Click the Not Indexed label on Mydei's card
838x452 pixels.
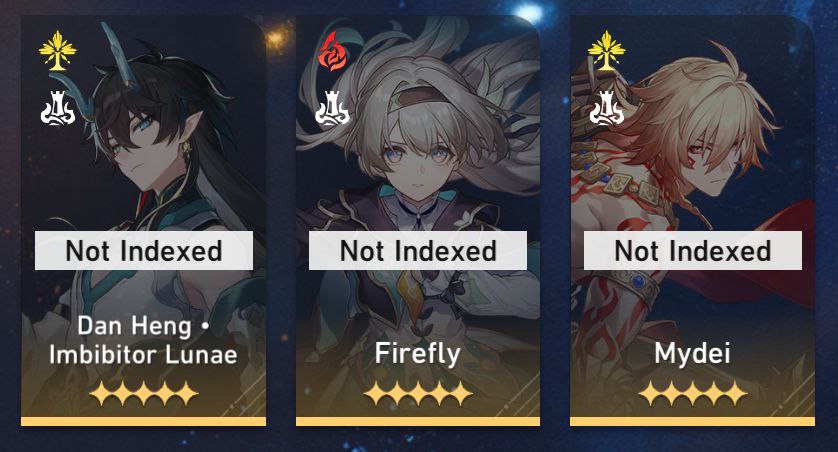click(693, 251)
